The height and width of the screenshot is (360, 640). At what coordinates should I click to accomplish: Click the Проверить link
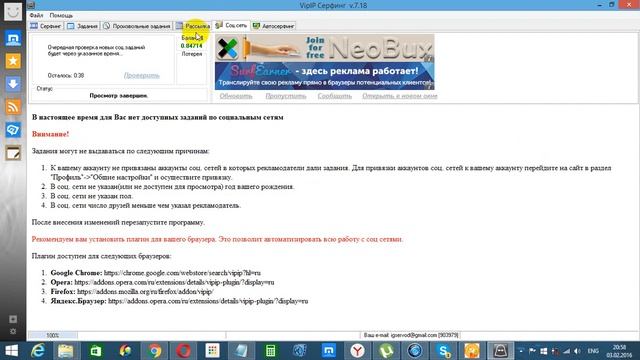pyautogui.click(x=142, y=76)
